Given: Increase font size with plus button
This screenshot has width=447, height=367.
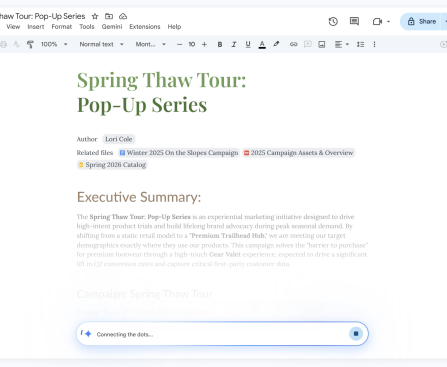Looking at the screenshot, I should pos(204,44).
